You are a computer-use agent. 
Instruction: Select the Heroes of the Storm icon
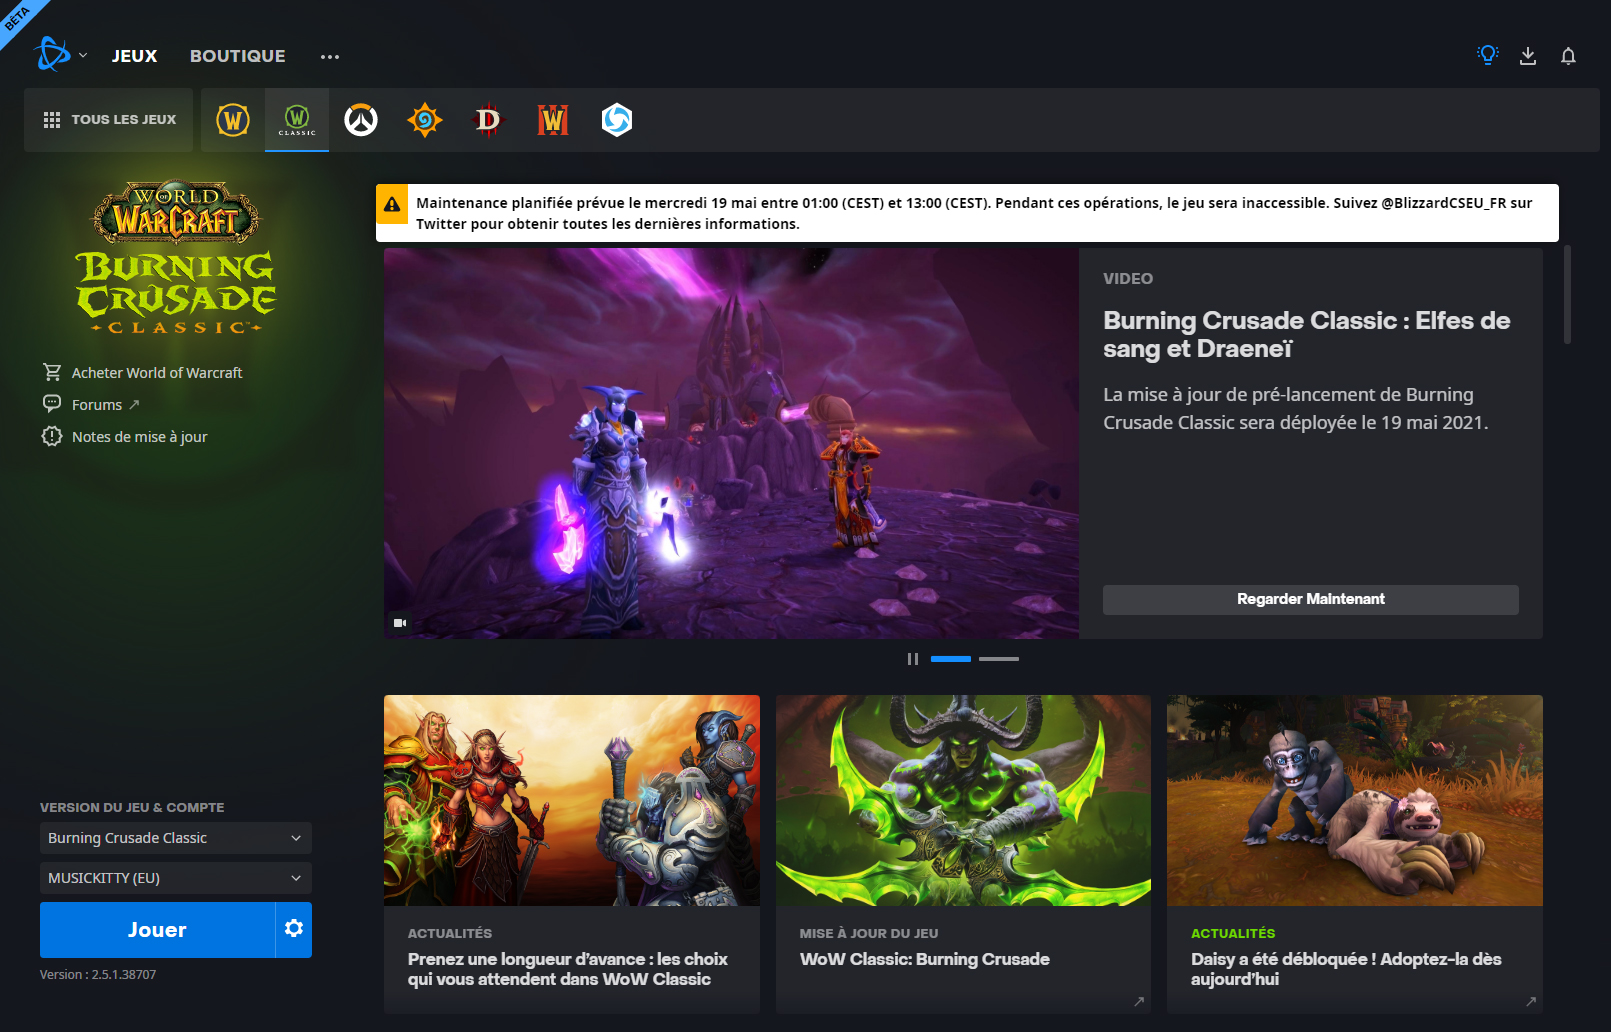pyautogui.click(x=617, y=120)
